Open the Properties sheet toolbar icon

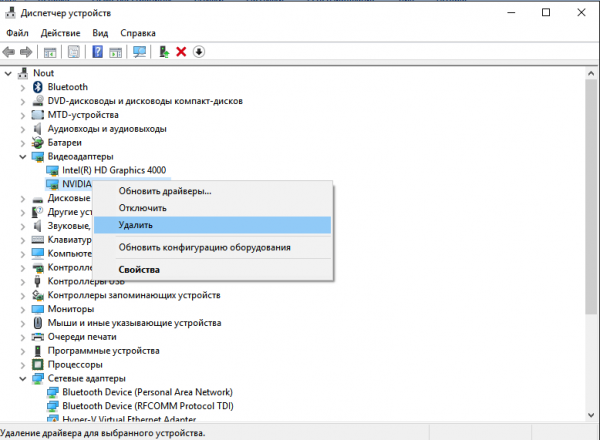73,52
